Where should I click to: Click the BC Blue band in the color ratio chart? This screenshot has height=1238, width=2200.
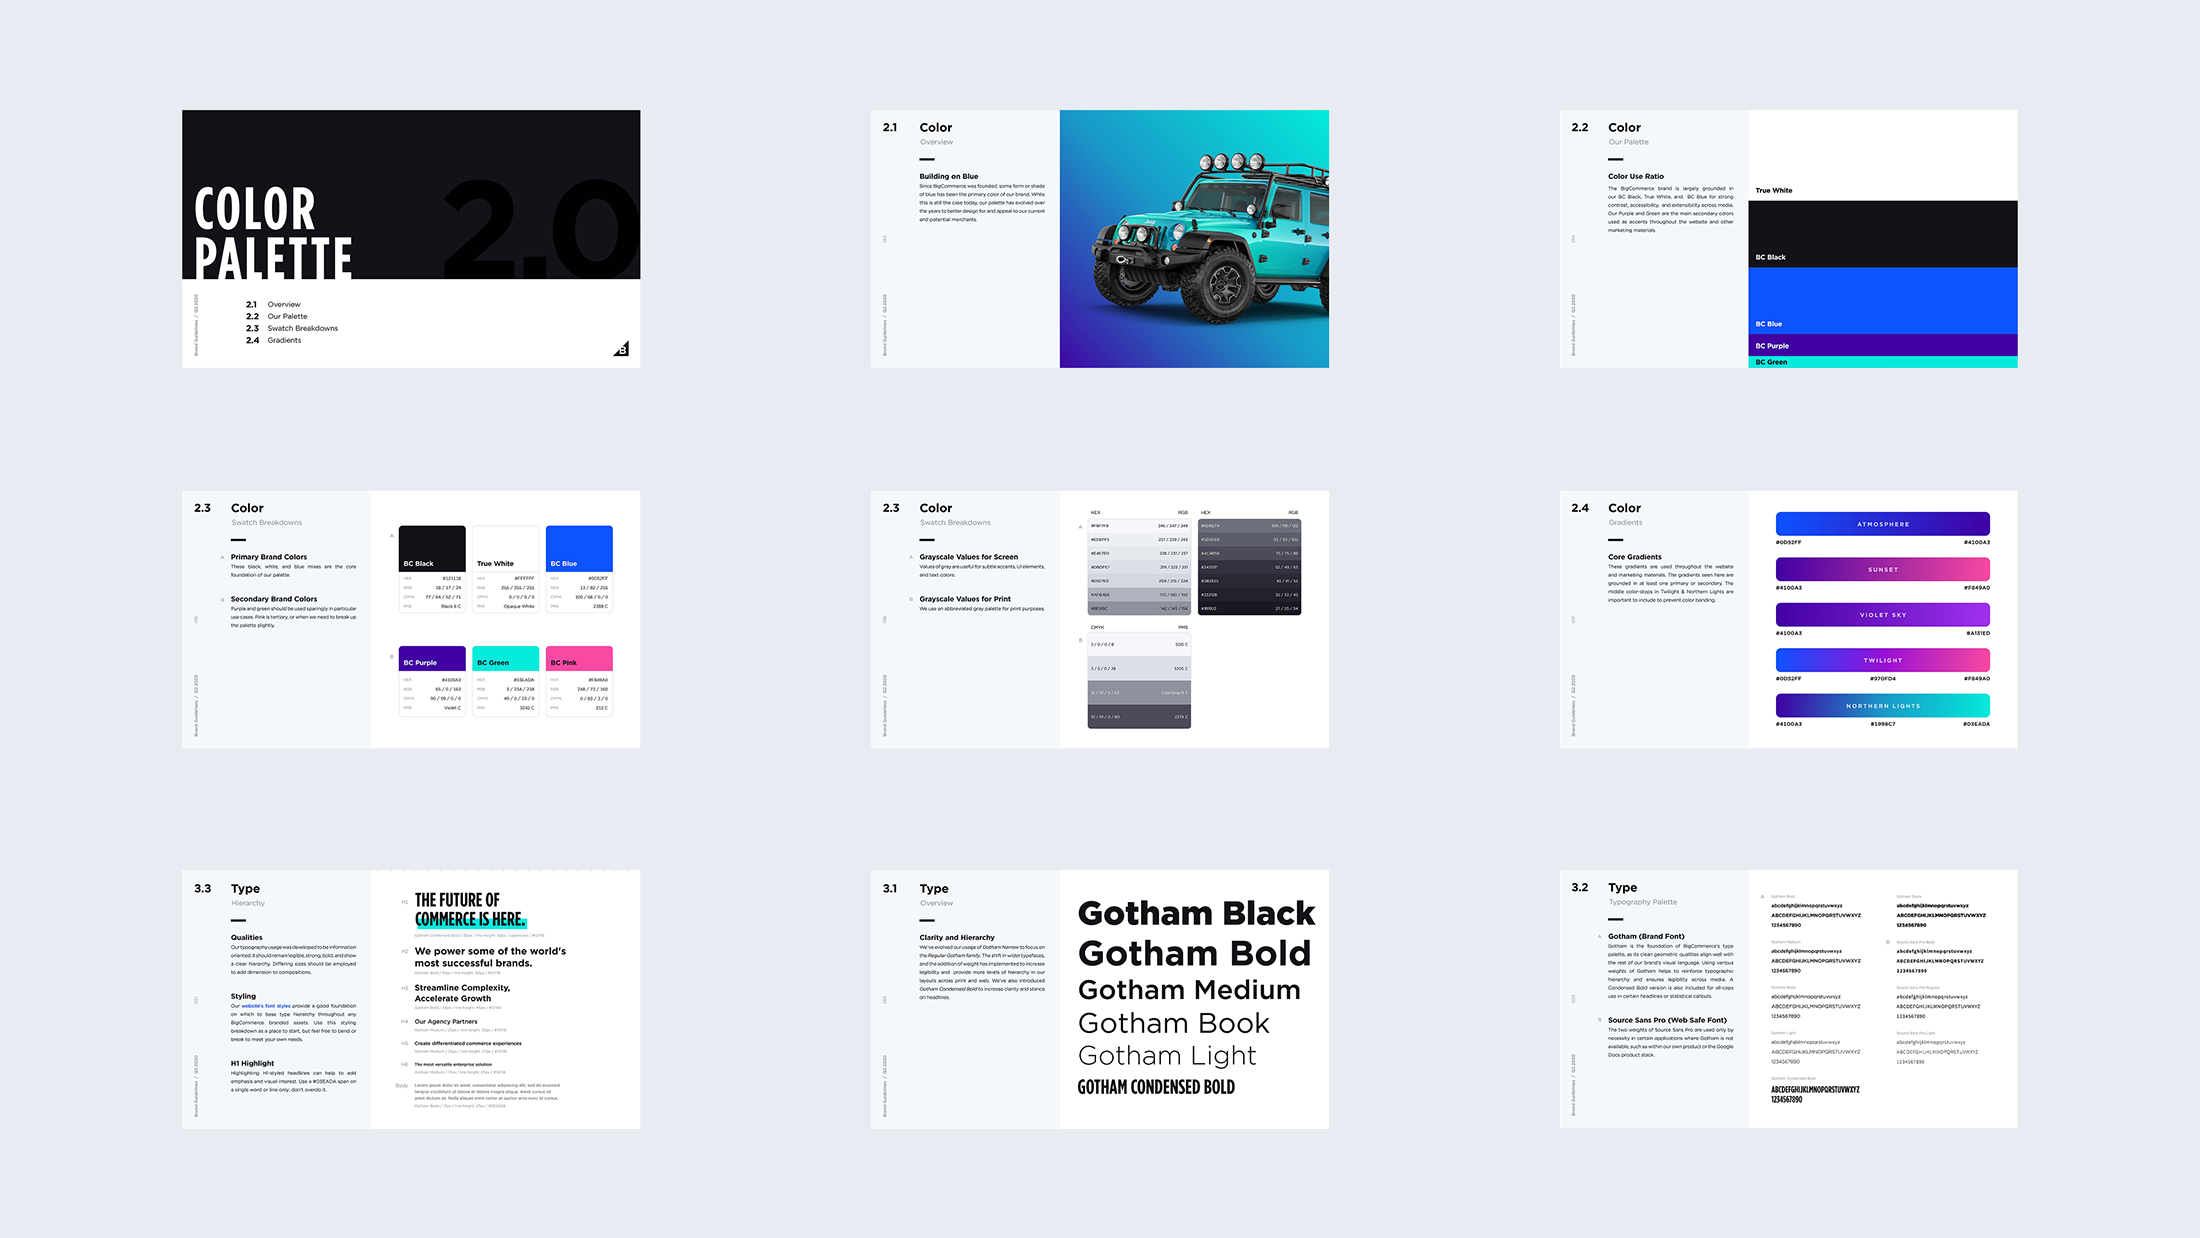coord(1882,300)
